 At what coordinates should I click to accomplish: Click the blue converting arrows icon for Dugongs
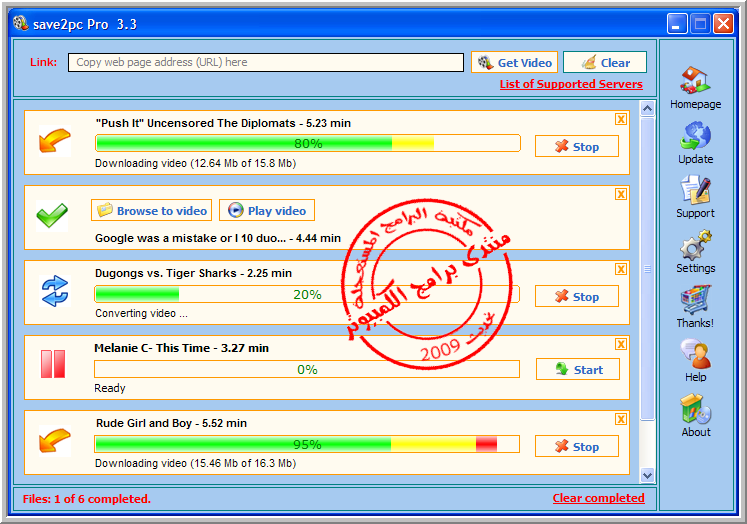(55, 291)
